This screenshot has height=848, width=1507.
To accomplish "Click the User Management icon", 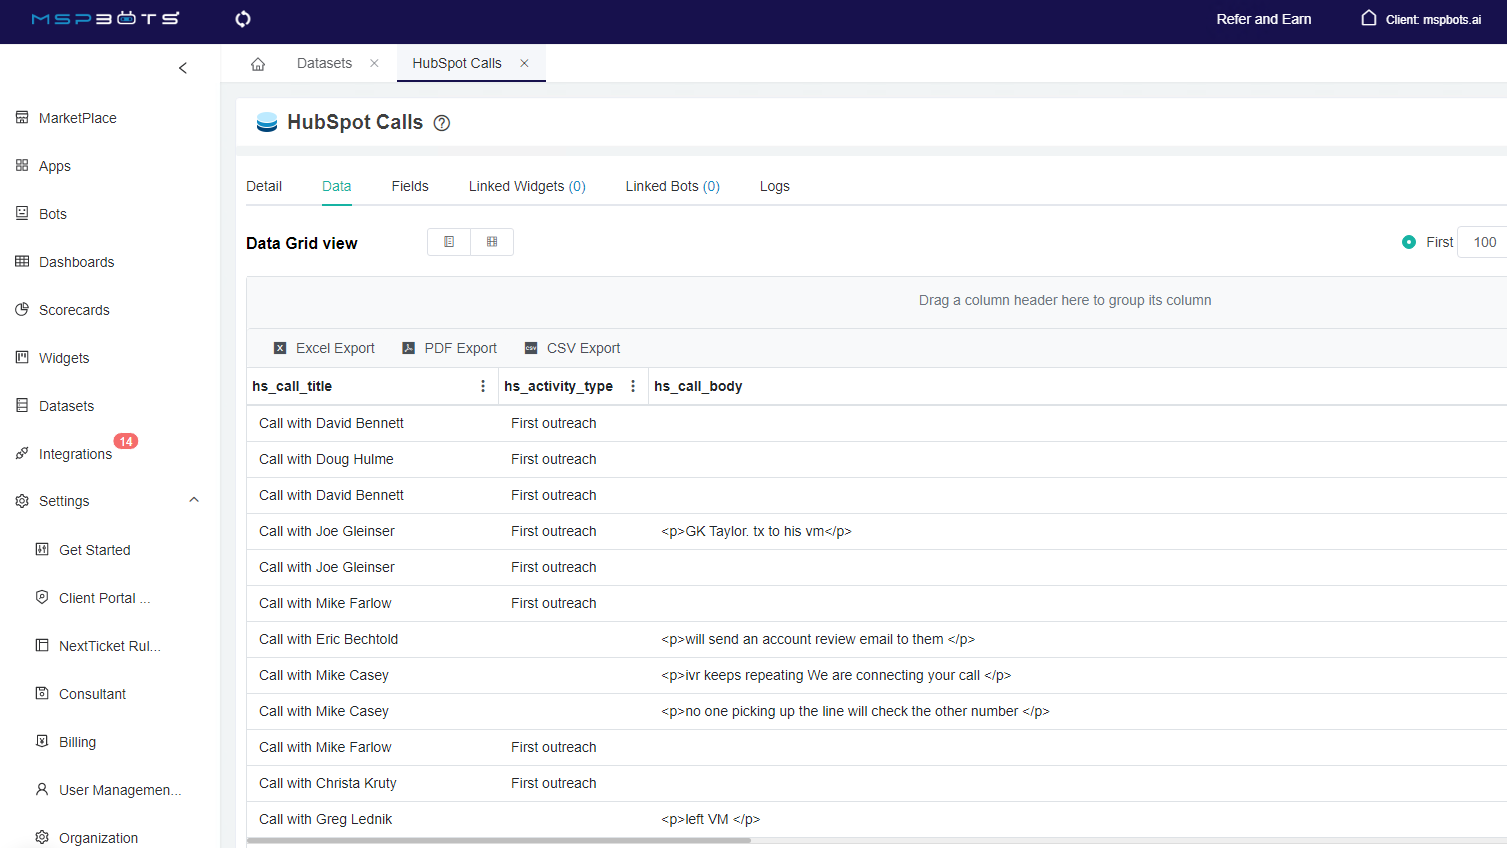I will (42, 789).
